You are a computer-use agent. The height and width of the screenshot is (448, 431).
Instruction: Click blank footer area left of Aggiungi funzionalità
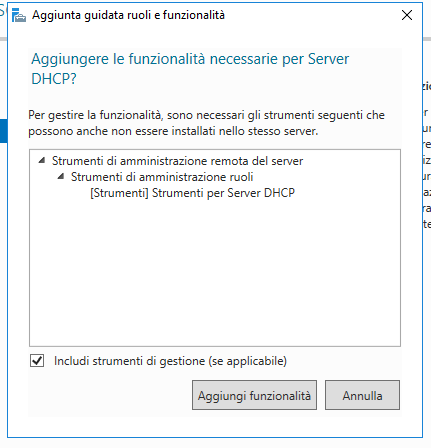(x=110, y=395)
